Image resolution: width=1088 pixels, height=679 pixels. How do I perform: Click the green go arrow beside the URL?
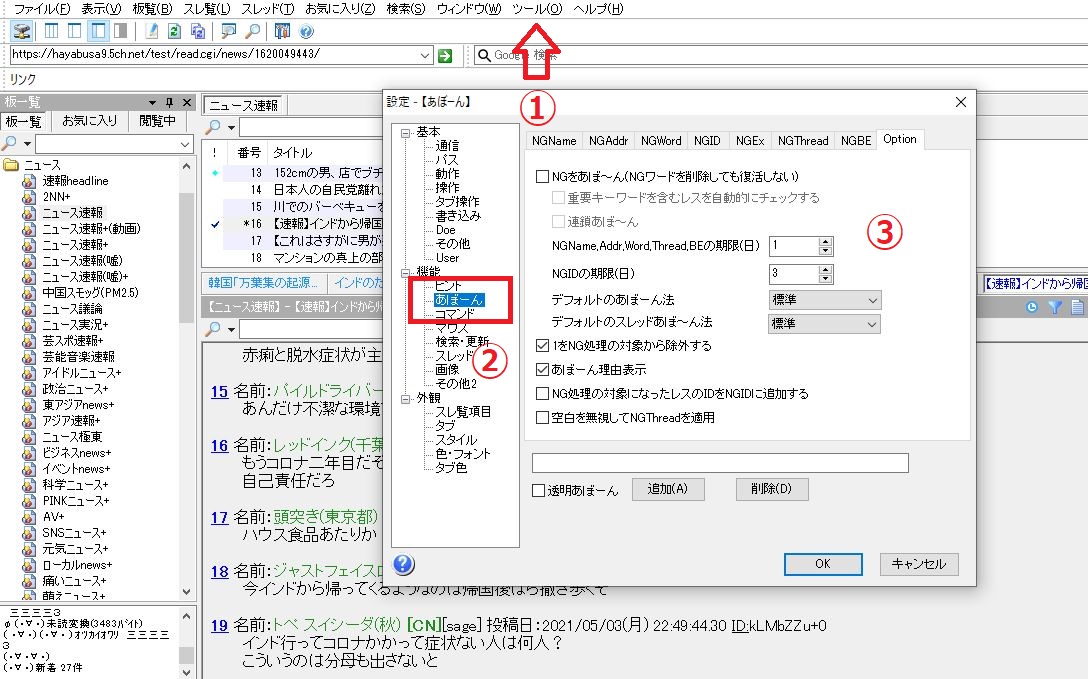click(x=445, y=55)
